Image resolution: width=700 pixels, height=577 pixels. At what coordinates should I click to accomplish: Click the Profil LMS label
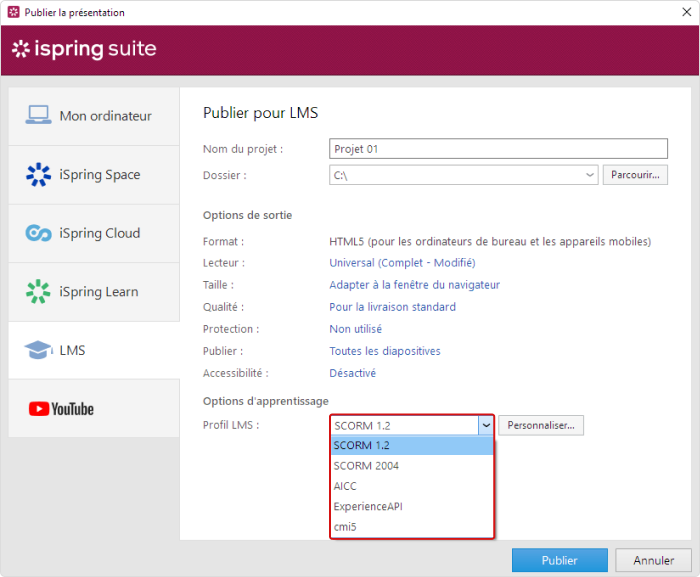coord(231,425)
